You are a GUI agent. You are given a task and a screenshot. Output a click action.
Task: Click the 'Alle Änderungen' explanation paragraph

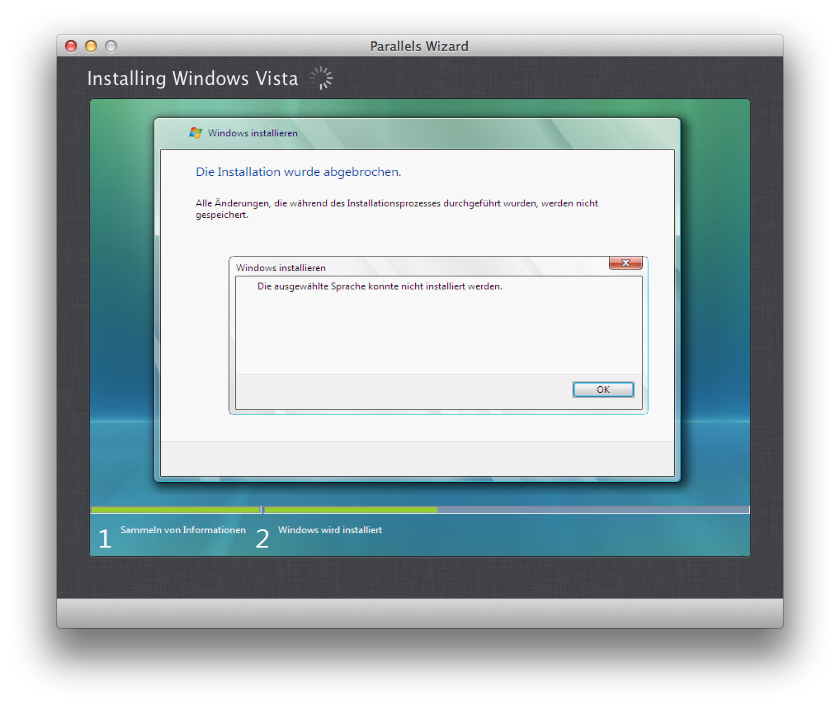point(396,209)
